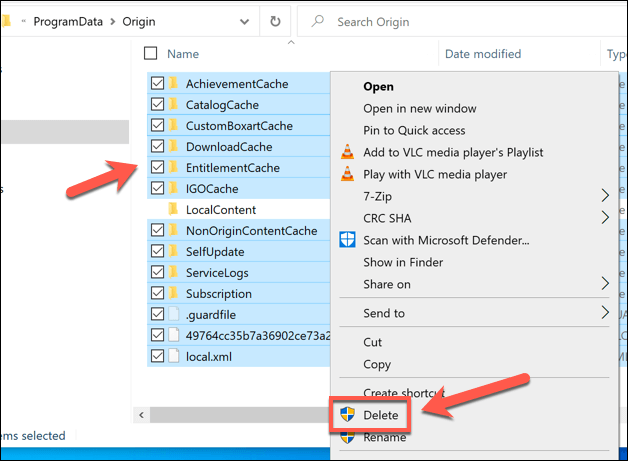Screen dimensions: 628x461
Task: Open the address bar history dropdown
Action: 241,21
